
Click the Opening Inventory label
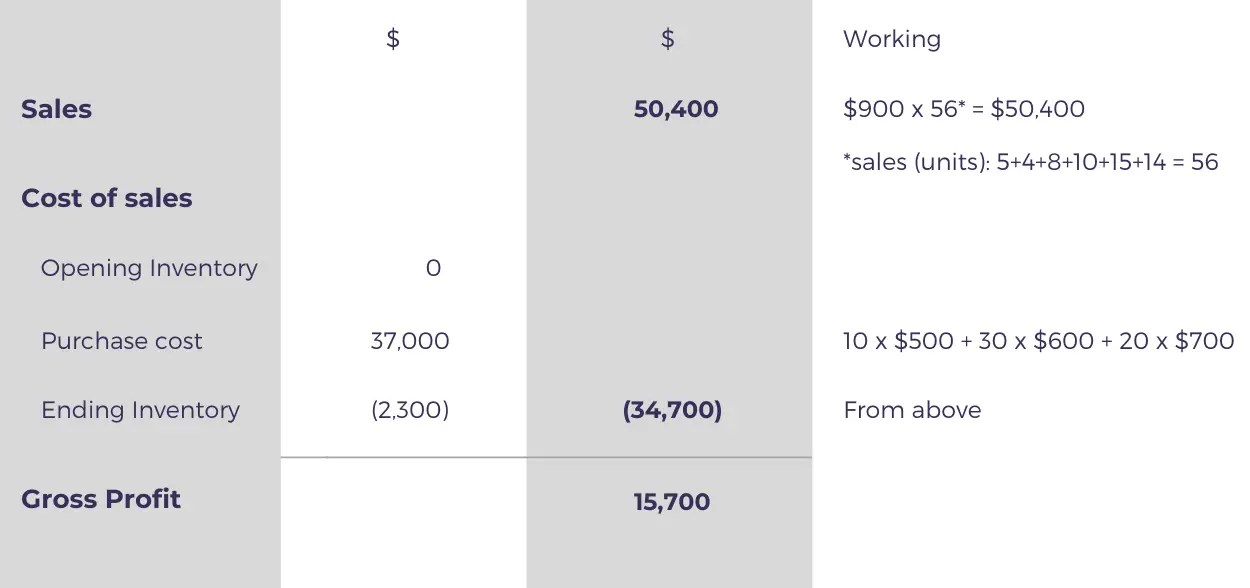coord(149,268)
